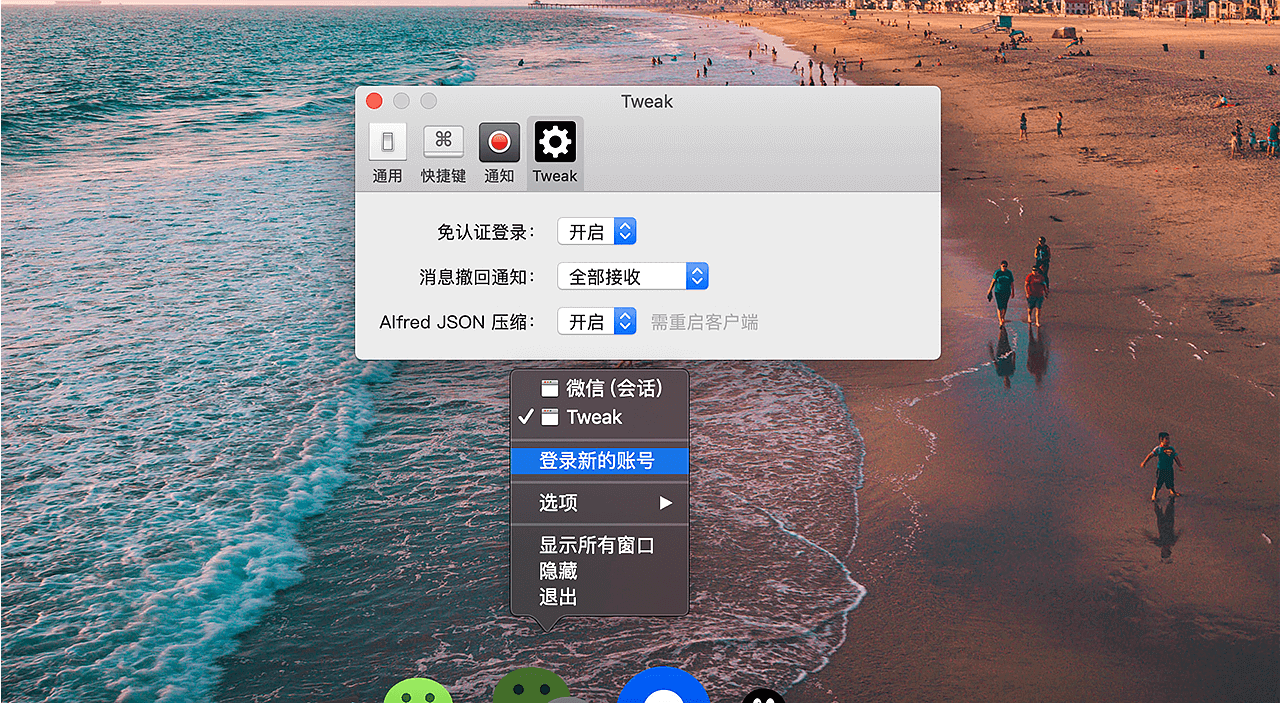Click the black dock icon at right
This screenshot has width=1280, height=703.
click(763, 696)
